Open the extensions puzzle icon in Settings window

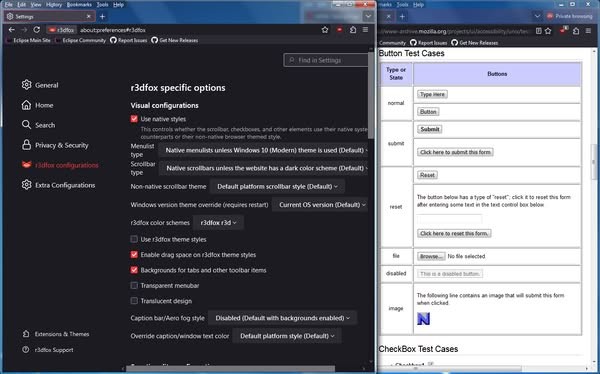353,29
